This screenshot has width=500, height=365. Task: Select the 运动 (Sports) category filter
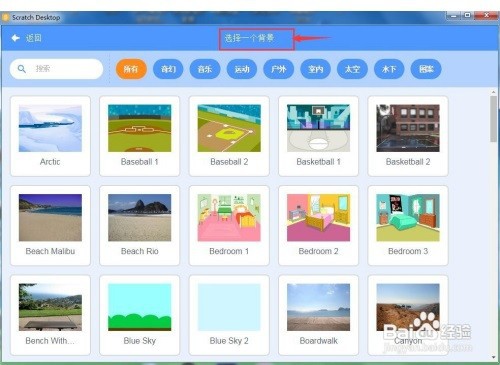tap(242, 69)
